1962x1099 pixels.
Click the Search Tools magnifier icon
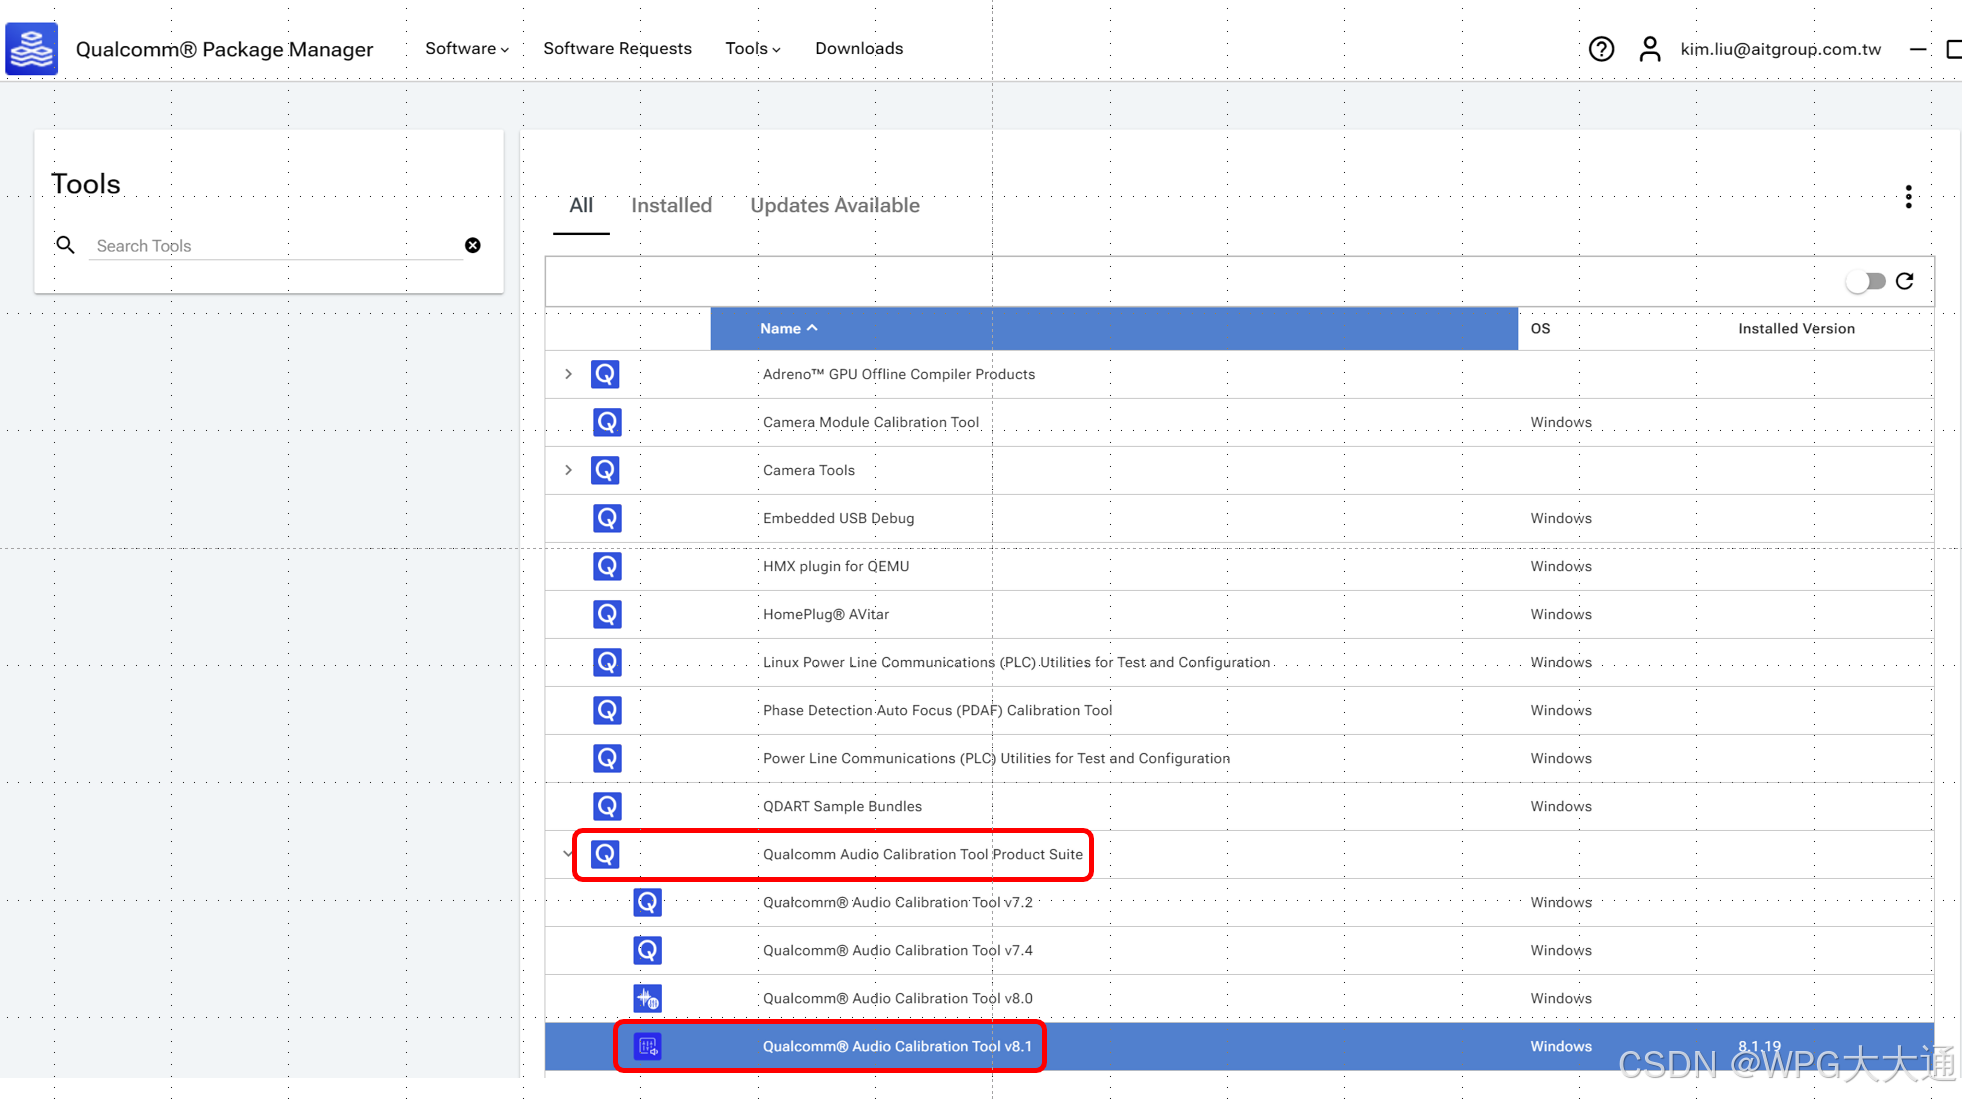65,245
